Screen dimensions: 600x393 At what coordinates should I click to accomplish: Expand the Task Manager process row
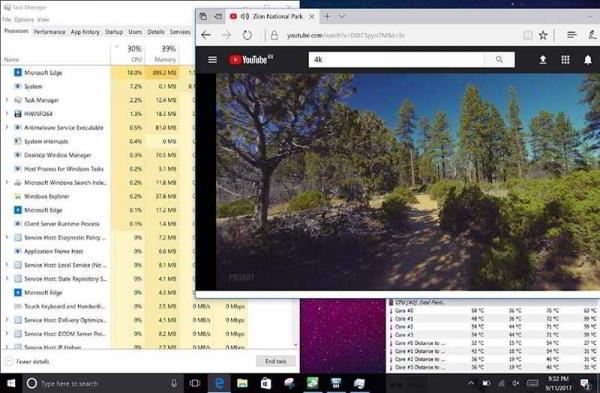7,100
